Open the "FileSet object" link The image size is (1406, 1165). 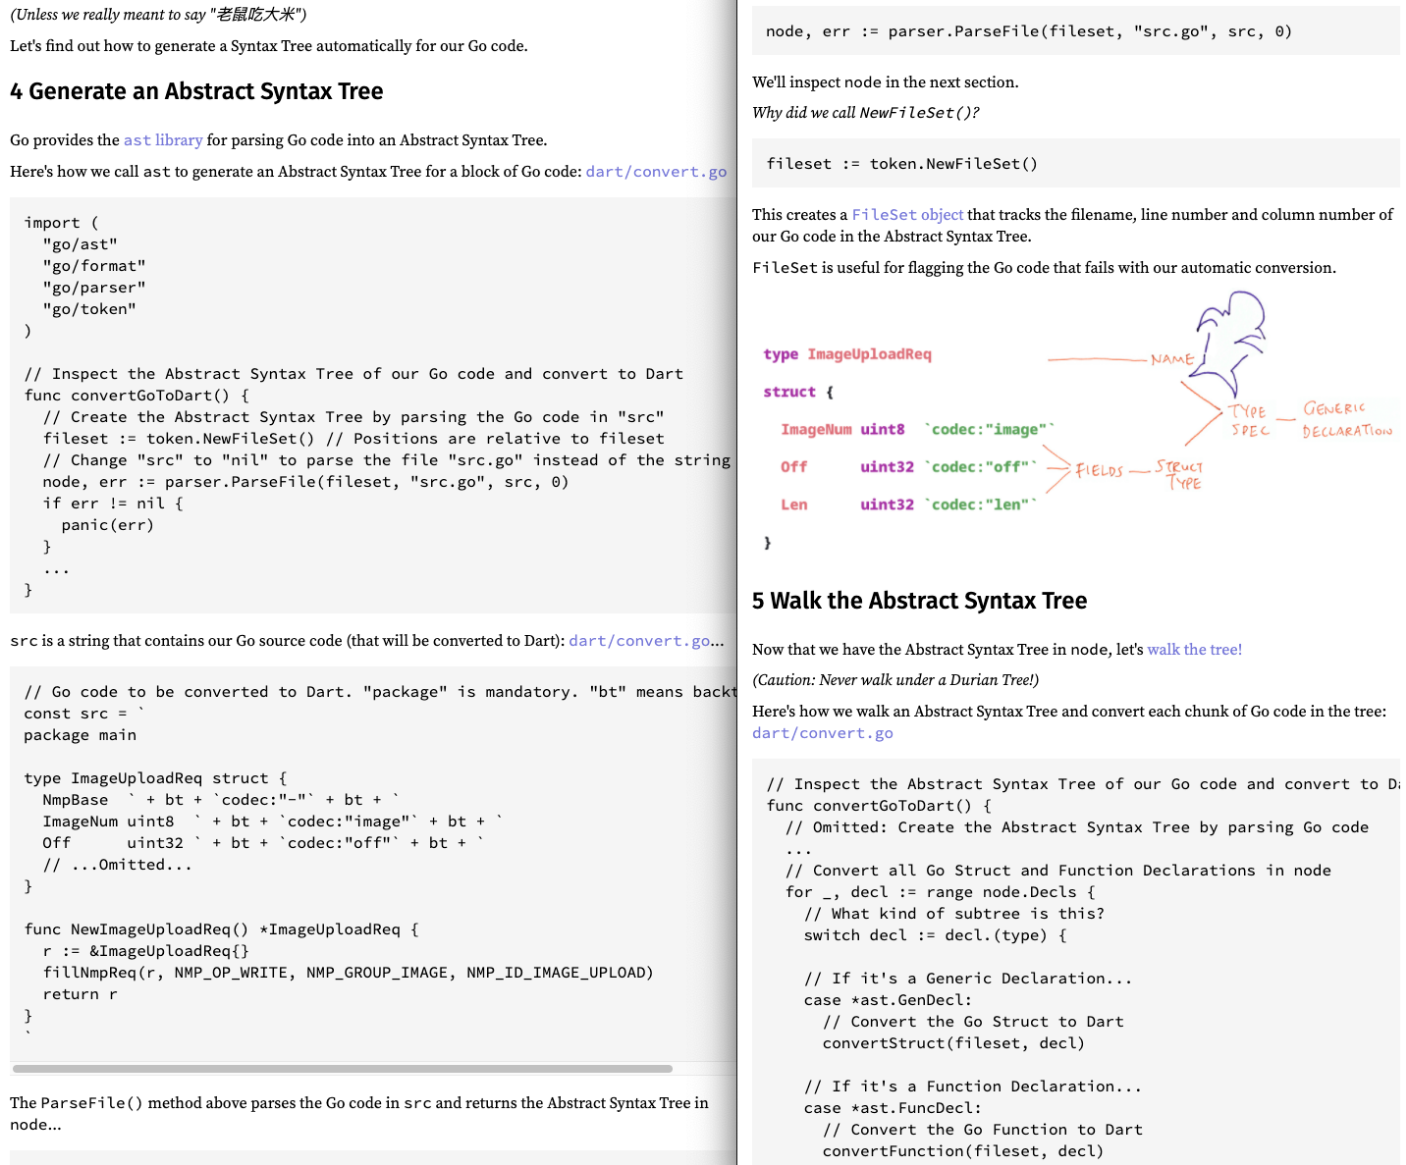907,215
